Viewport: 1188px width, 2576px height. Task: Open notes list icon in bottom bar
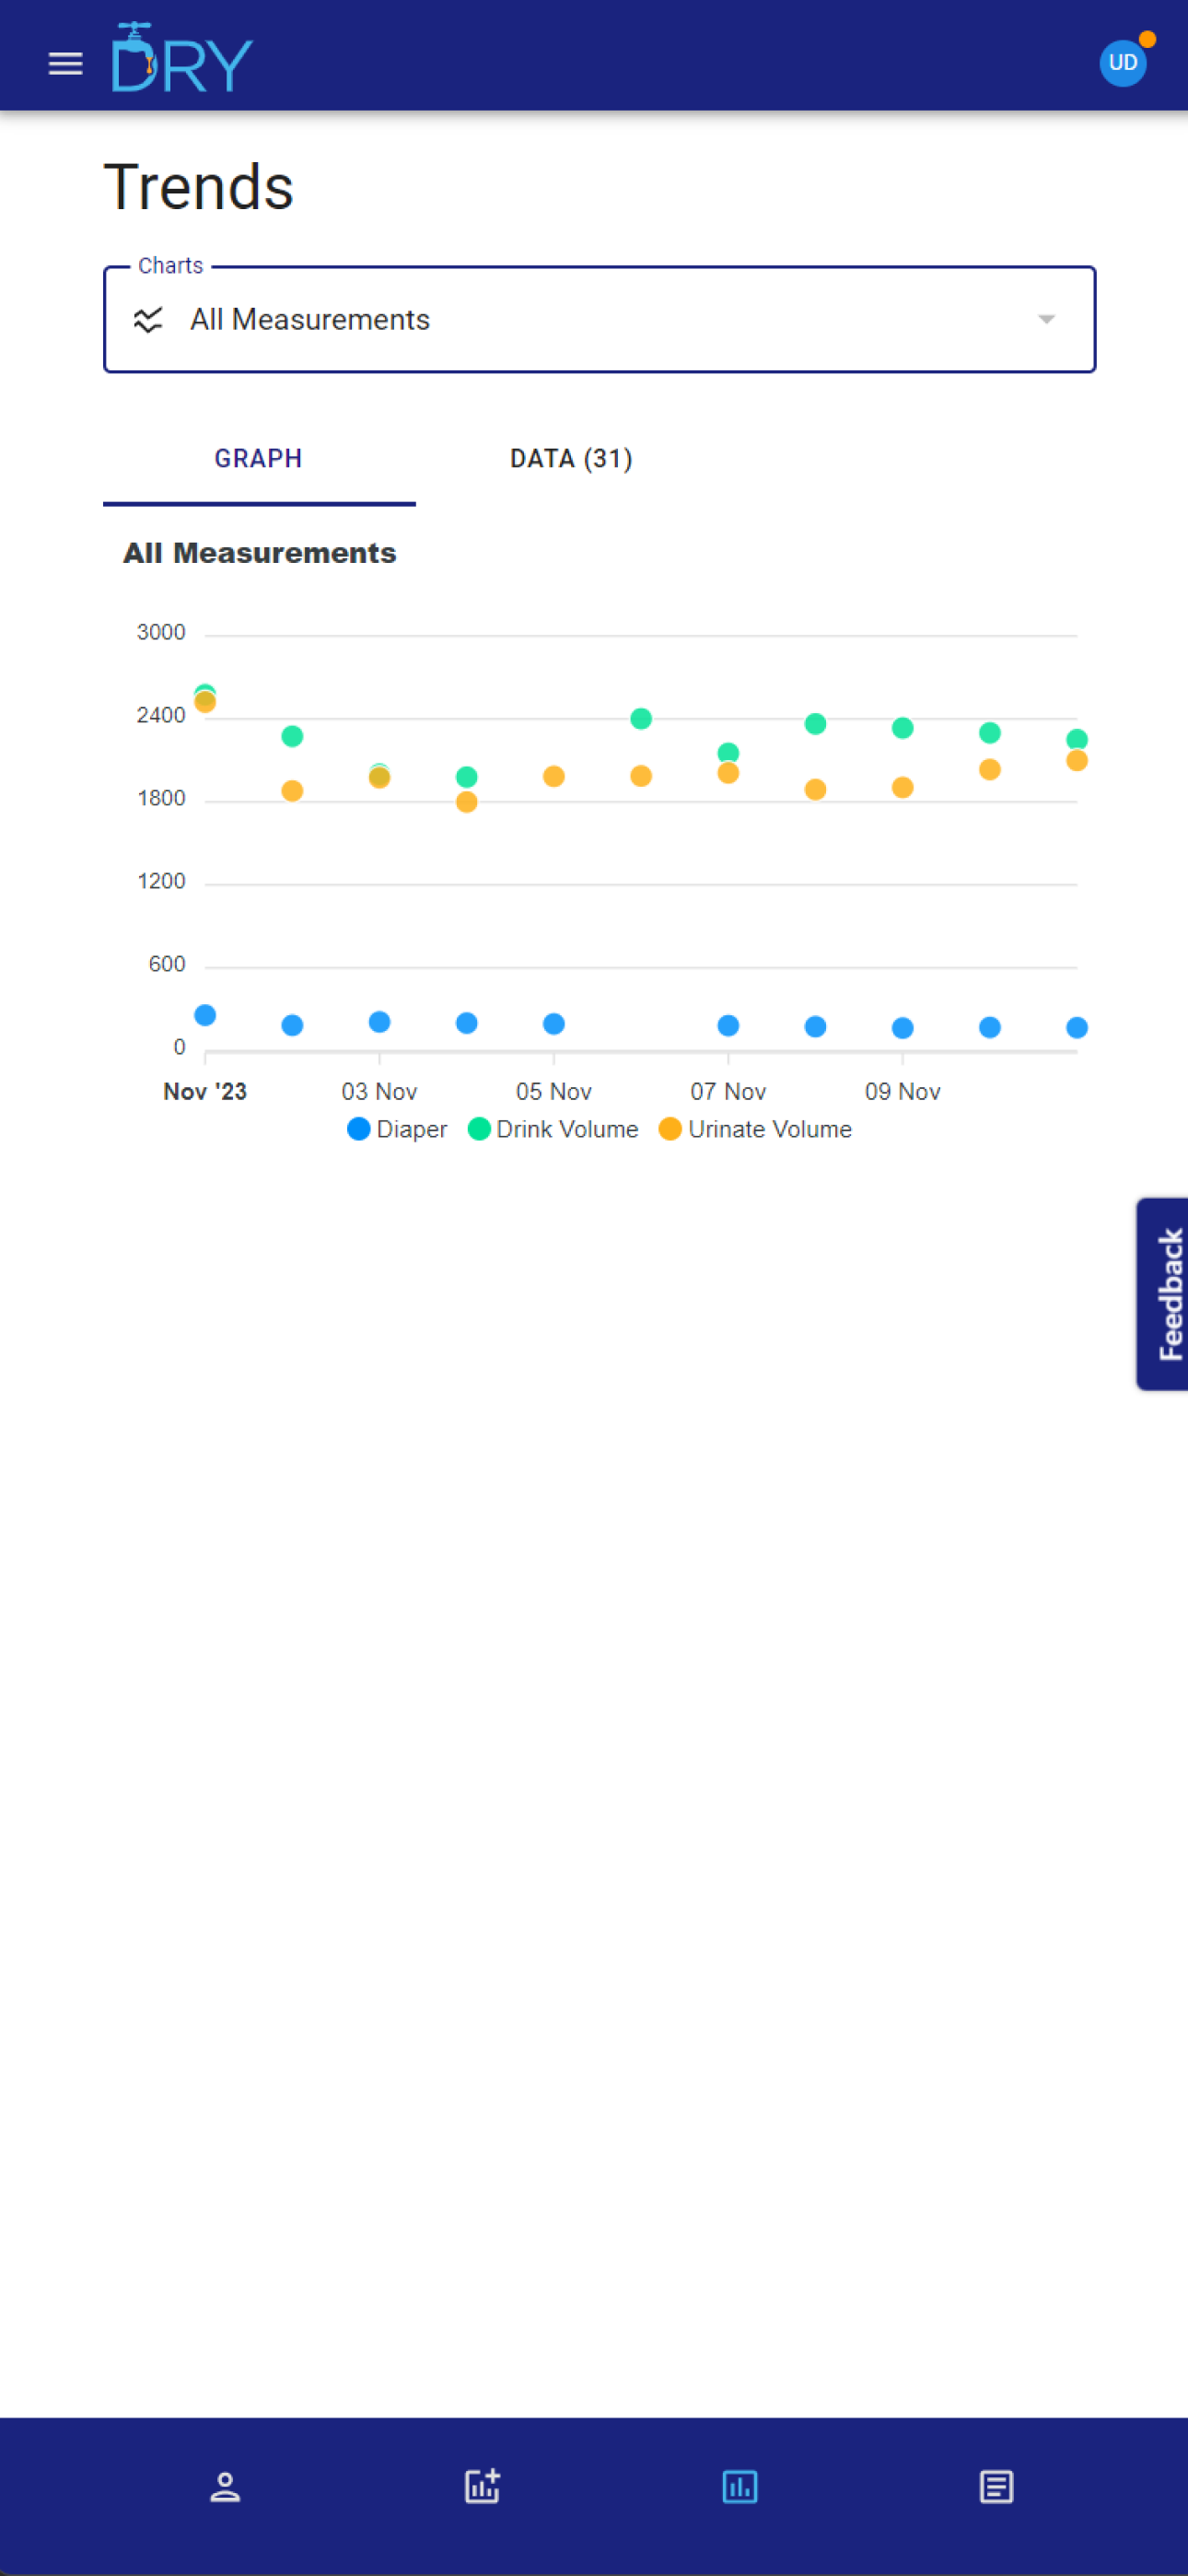tap(996, 2486)
